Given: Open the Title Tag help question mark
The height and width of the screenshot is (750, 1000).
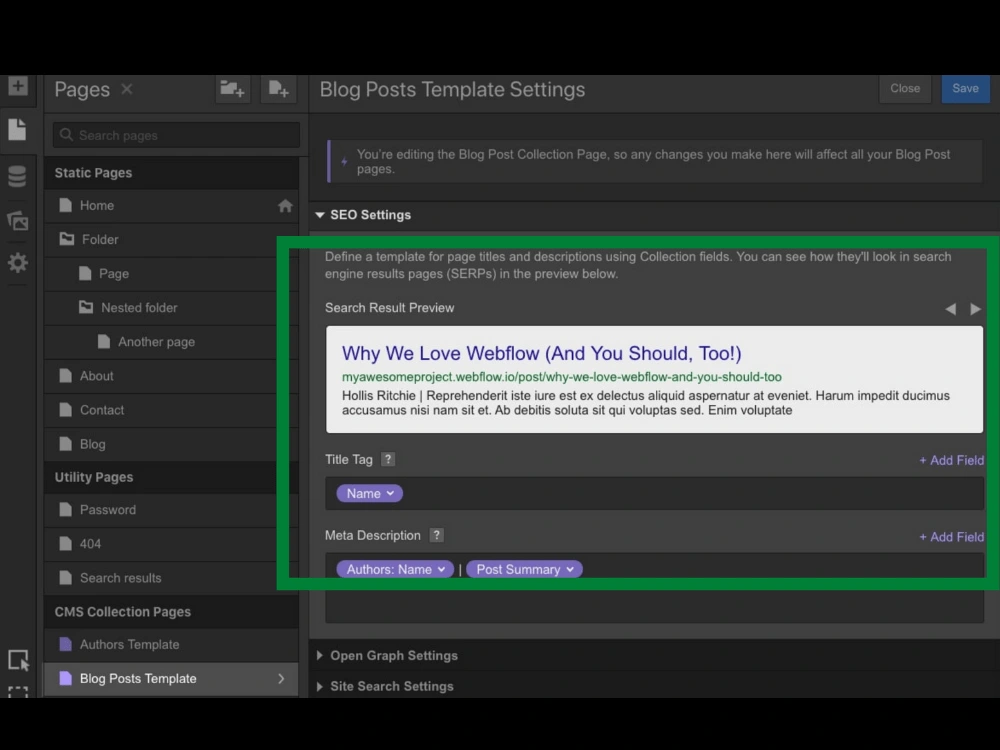Looking at the screenshot, I should [388, 459].
